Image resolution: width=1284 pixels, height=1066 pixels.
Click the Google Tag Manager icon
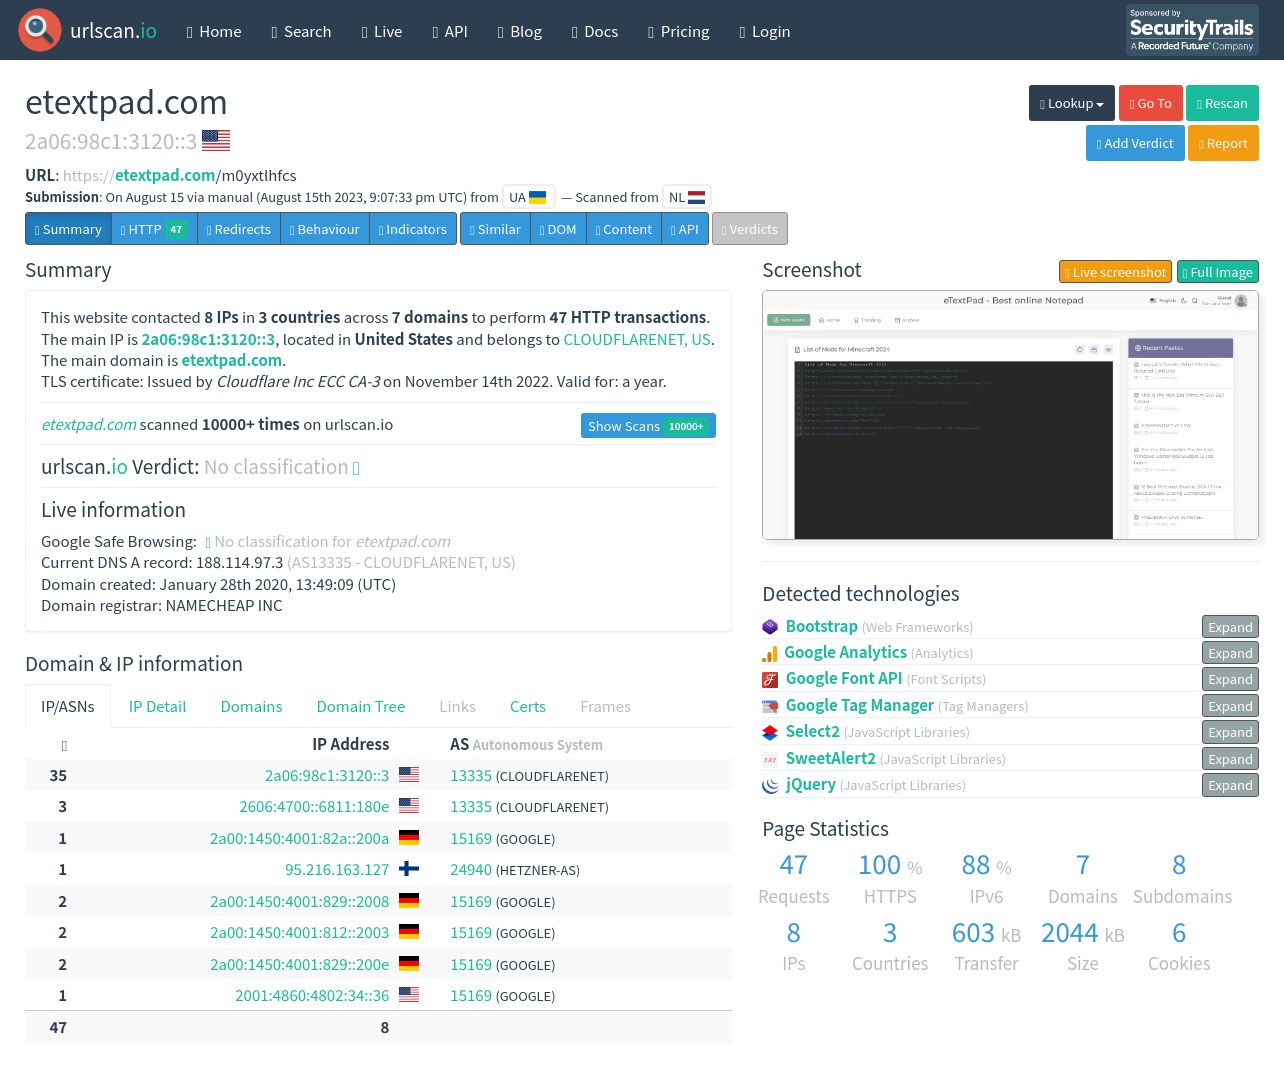tap(770, 706)
